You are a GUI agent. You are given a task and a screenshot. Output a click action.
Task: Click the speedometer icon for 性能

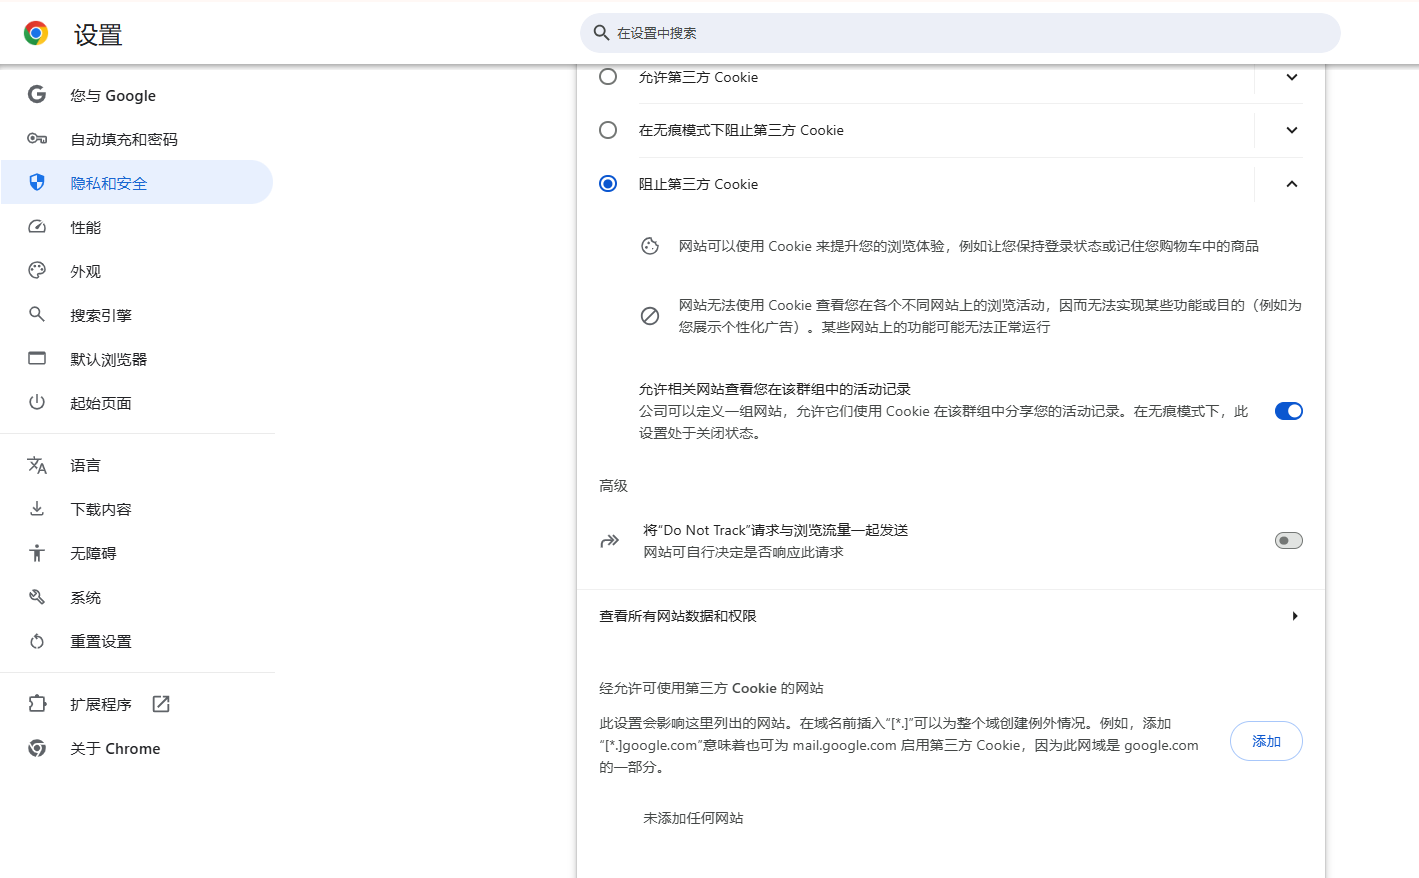tap(37, 227)
